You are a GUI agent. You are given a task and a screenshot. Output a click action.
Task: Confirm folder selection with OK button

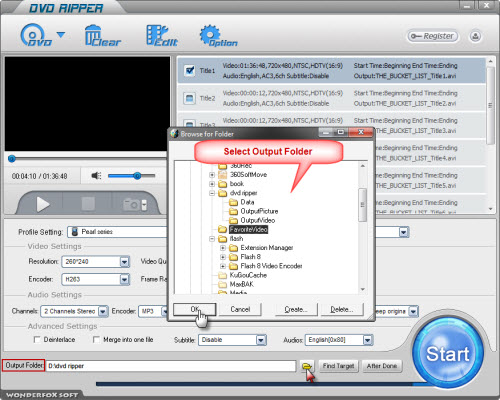(x=195, y=309)
